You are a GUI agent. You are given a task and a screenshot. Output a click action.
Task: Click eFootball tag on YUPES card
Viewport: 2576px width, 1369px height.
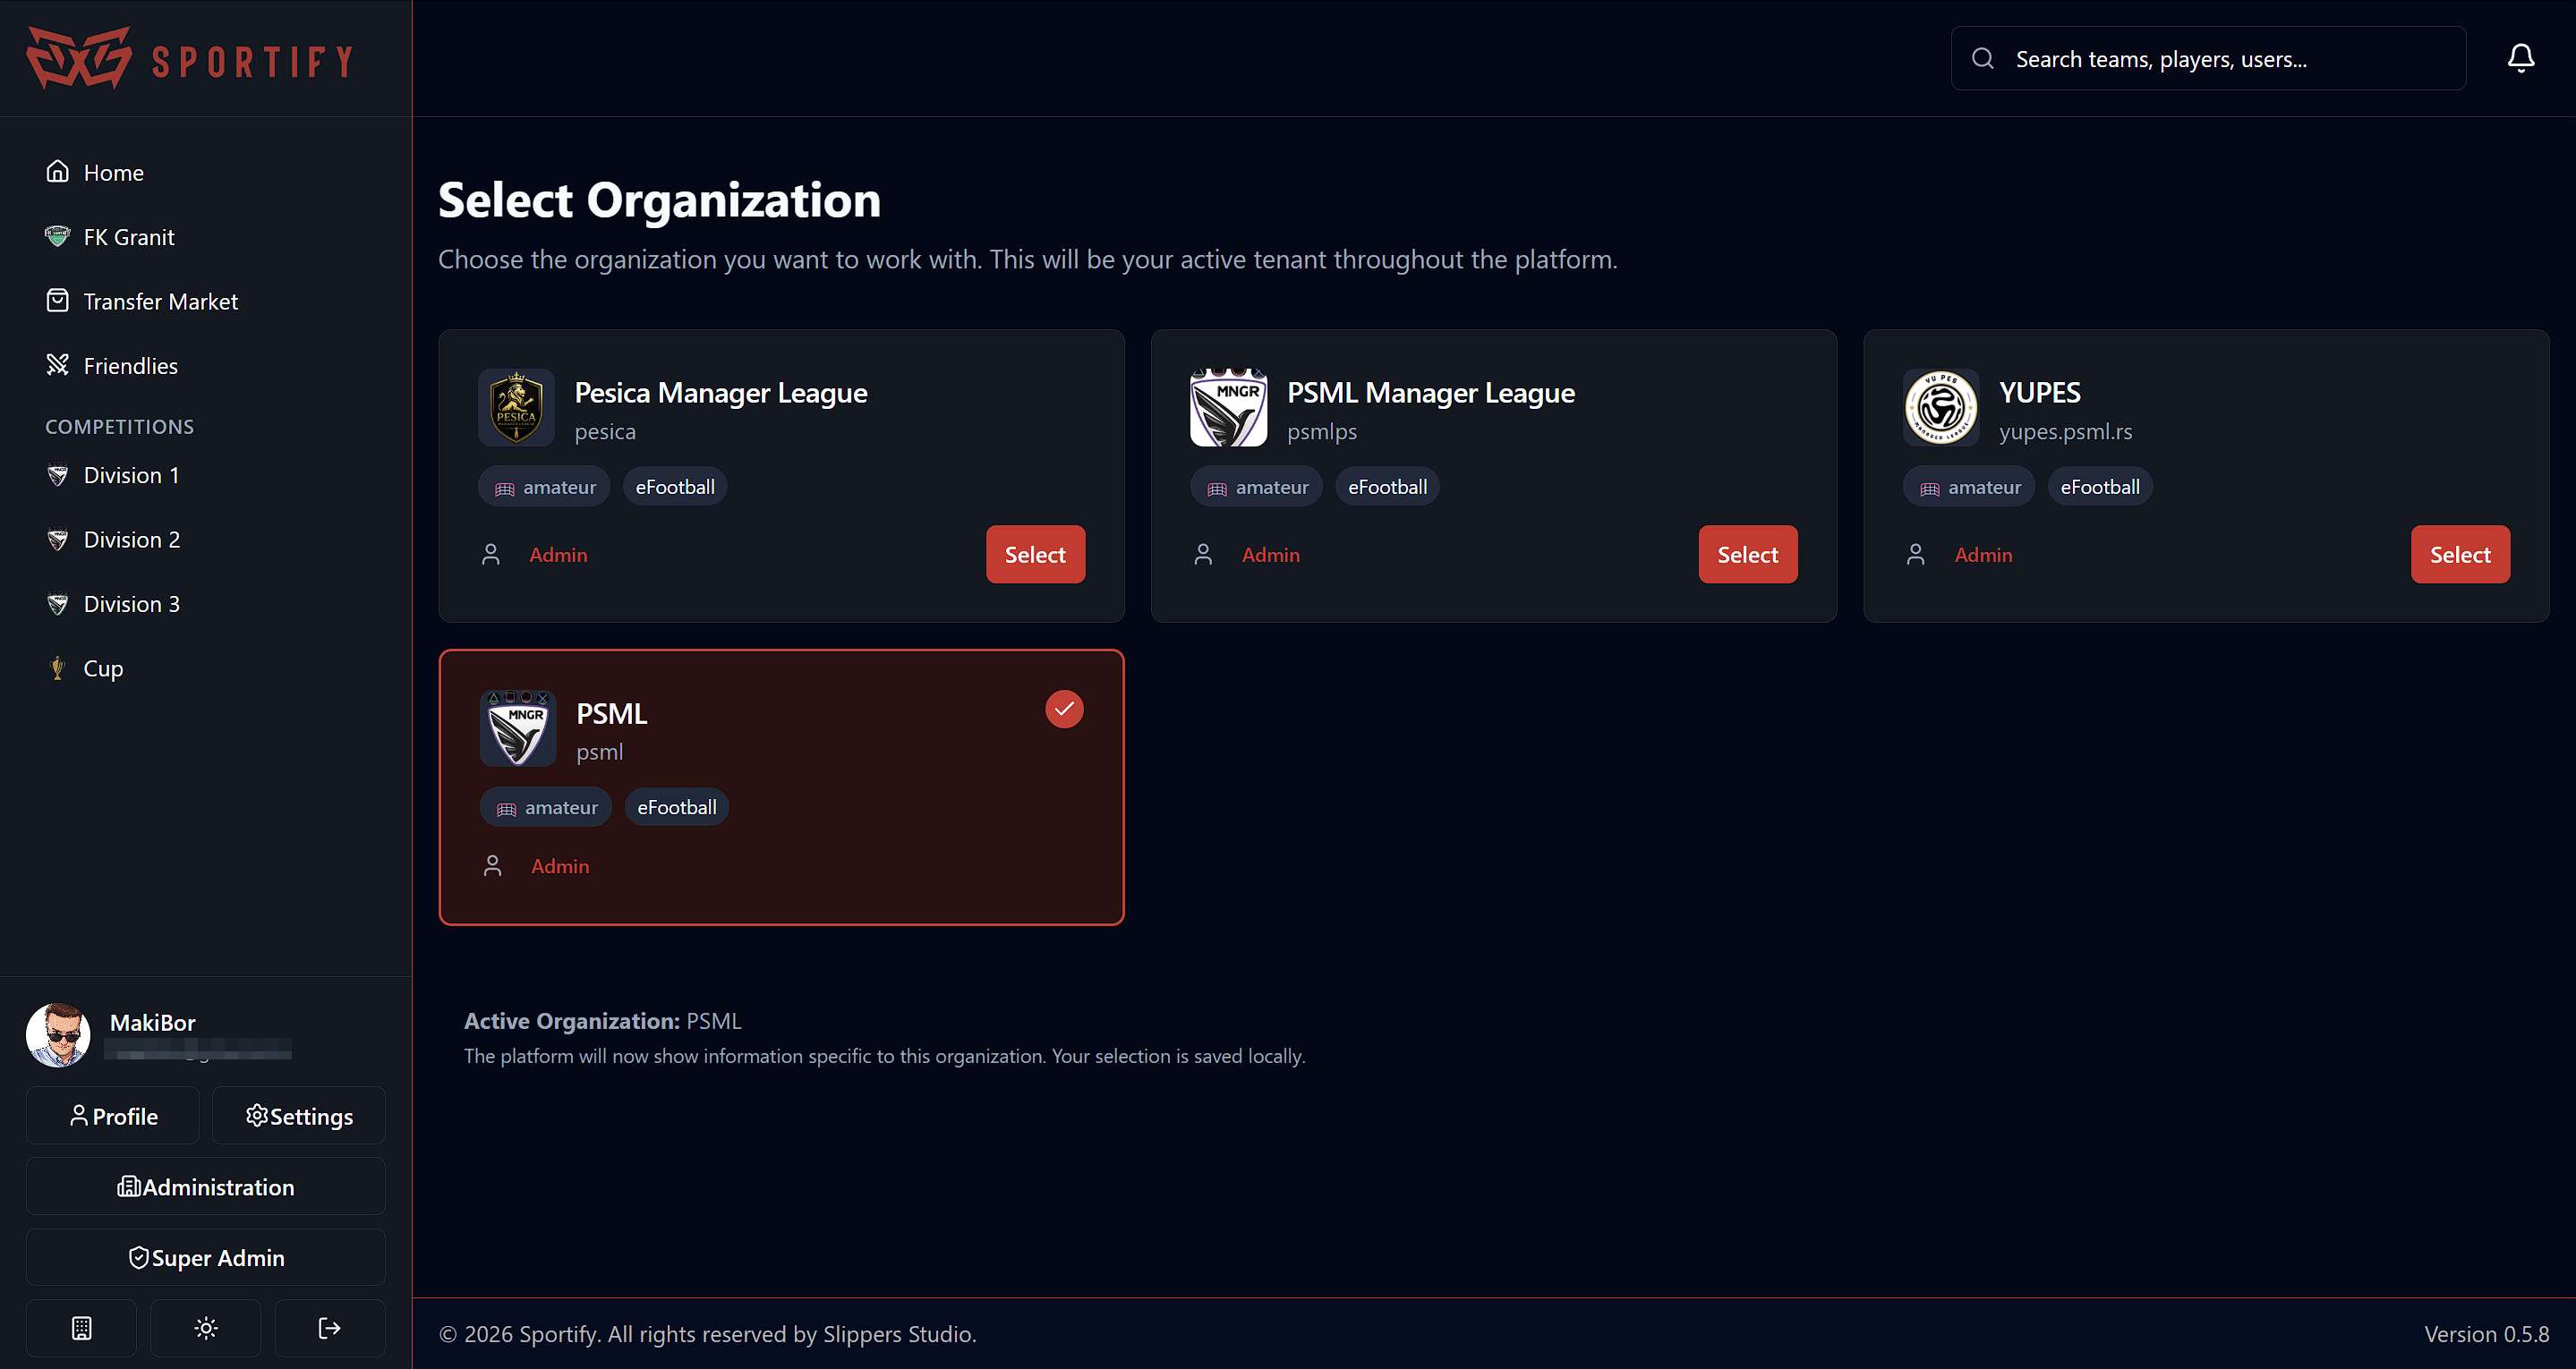[x=2099, y=487]
